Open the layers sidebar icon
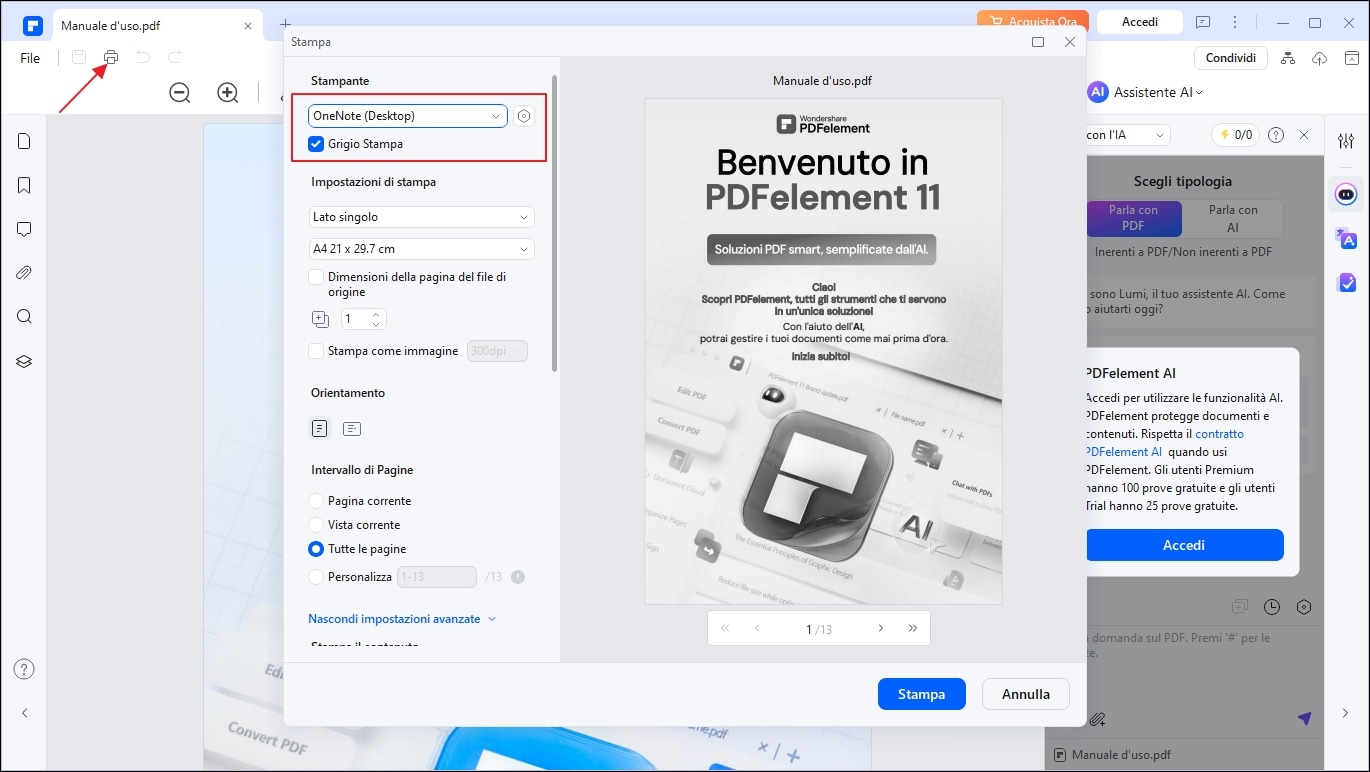The width and height of the screenshot is (1370, 772). point(25,361)
